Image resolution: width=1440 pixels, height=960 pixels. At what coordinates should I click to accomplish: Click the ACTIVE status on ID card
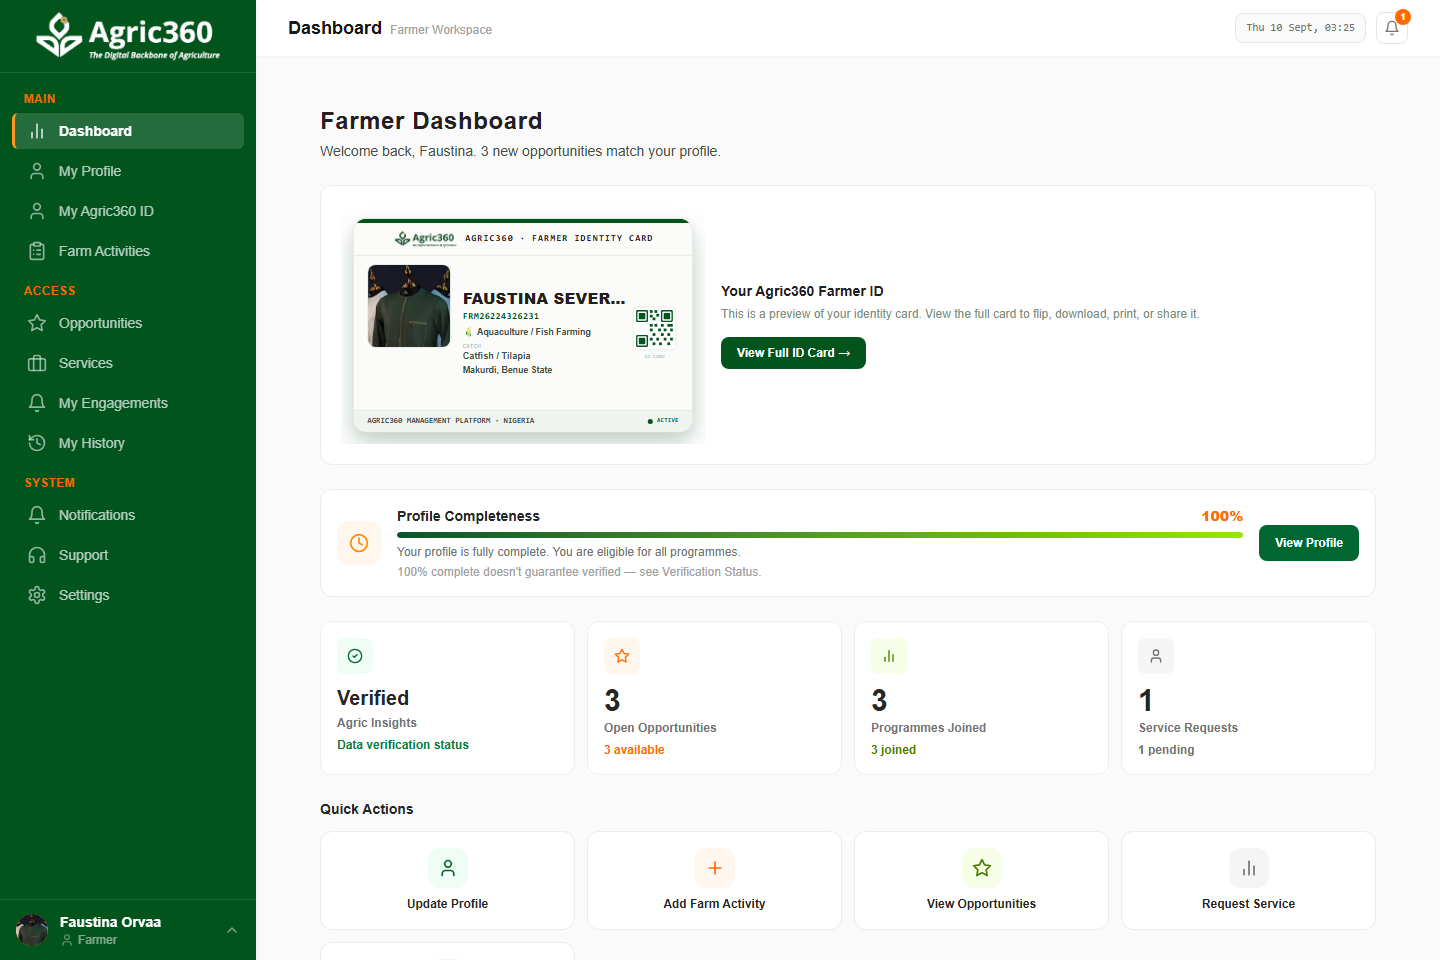pos(663,420)
